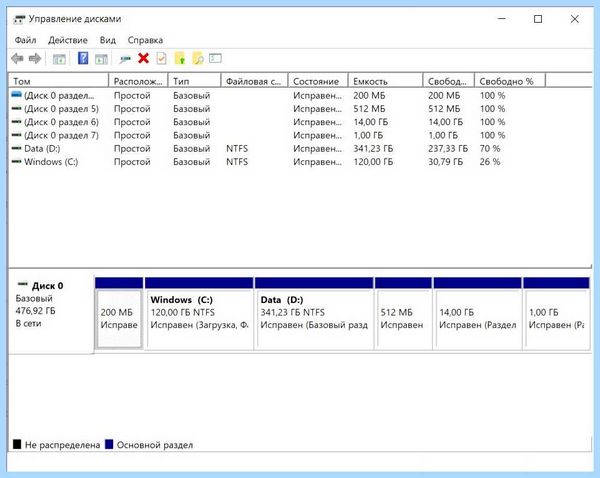This screenshot has width=600, height=478.
Task: Click the red X delete icon
Action: [x=143, y=58]
